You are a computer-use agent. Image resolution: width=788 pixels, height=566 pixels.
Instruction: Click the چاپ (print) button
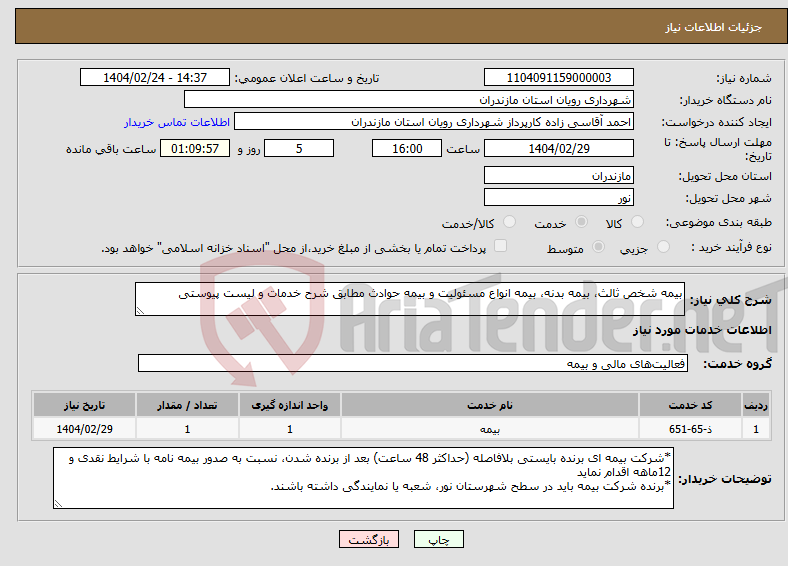coord(438,539)
